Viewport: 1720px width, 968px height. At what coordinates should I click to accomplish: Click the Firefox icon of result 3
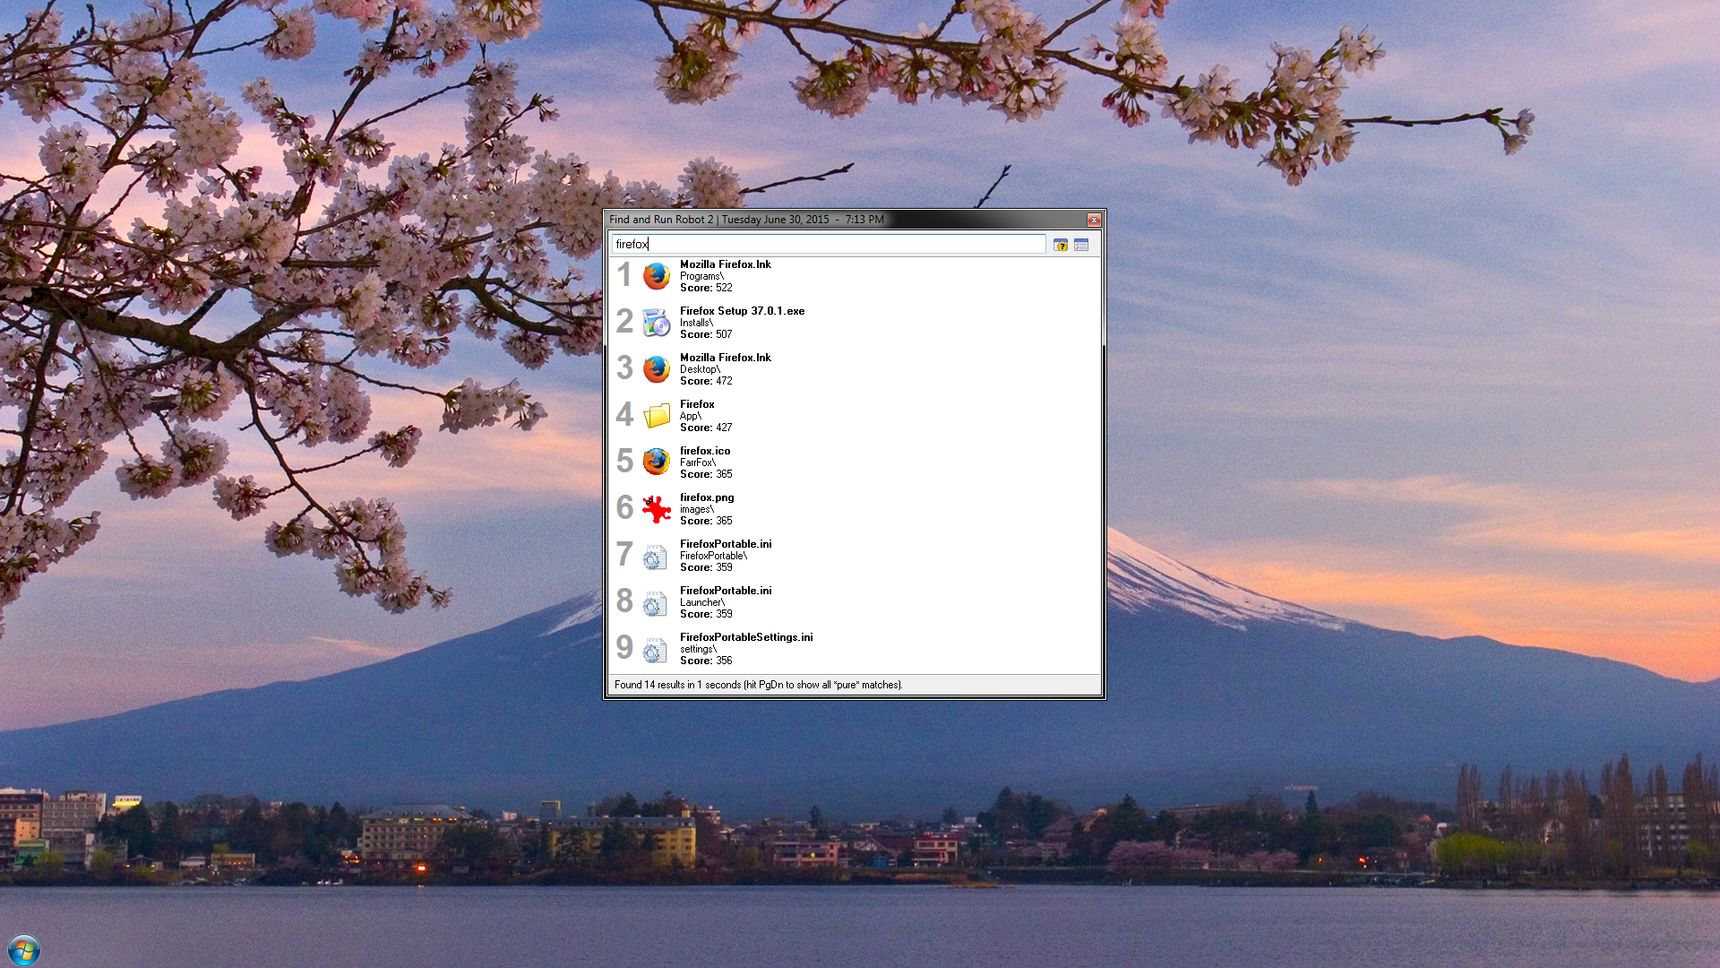point(656,369)
